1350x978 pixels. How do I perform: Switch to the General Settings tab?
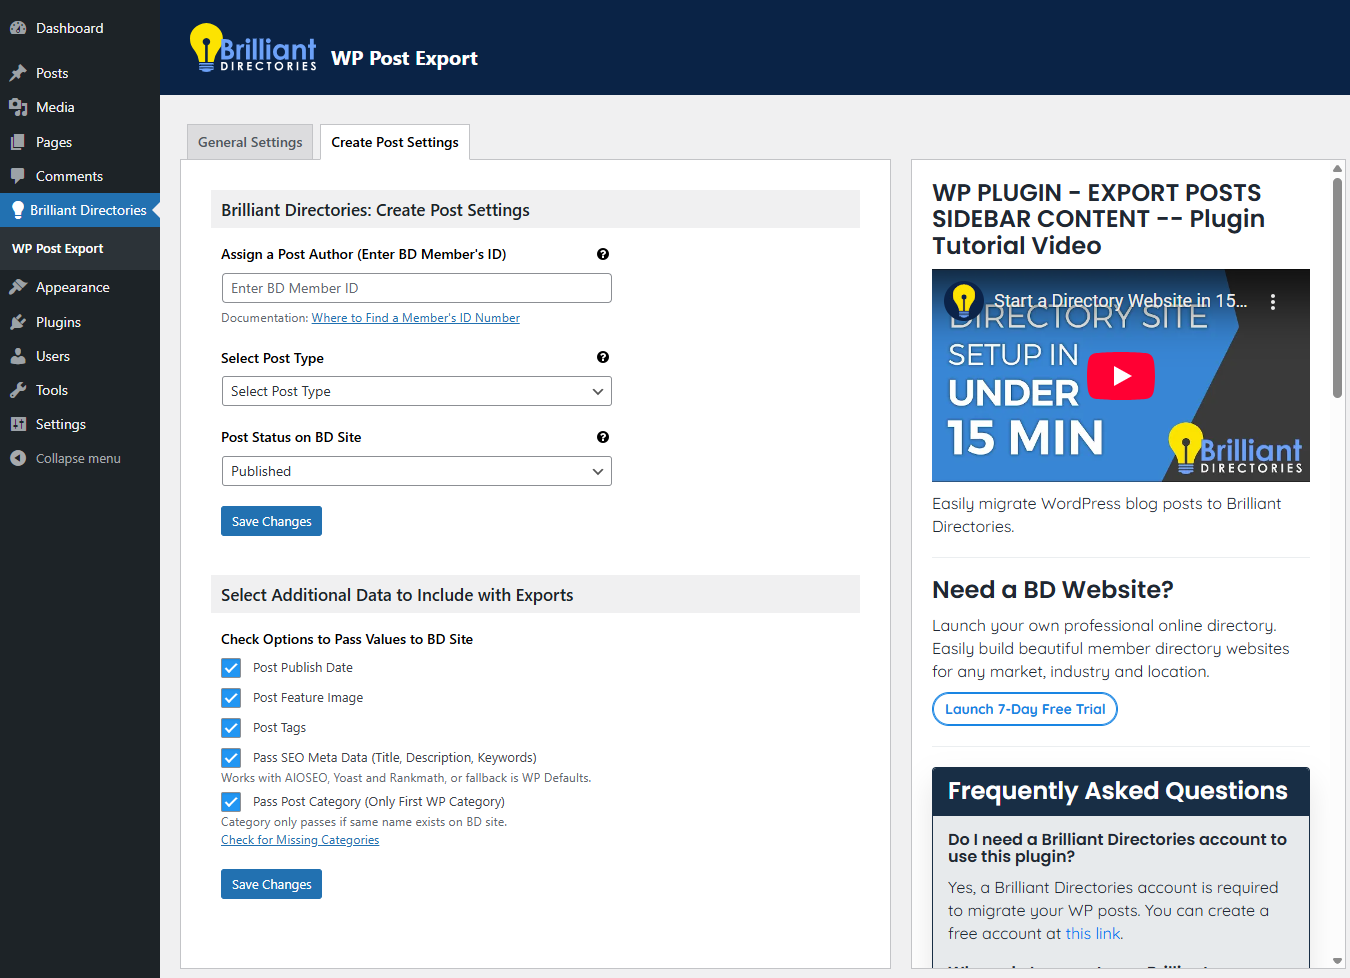[x=250, y=142]
